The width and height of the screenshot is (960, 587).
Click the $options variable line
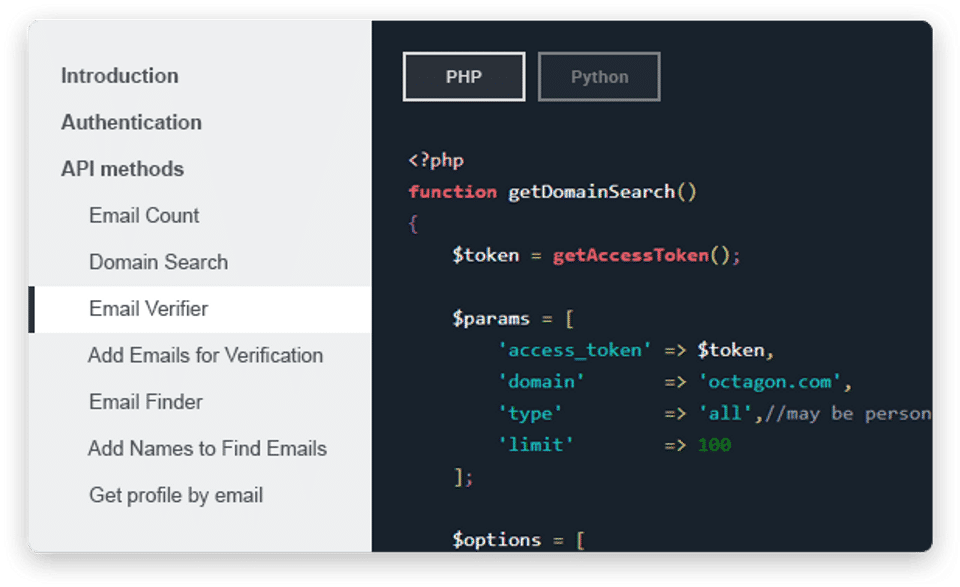496,540
